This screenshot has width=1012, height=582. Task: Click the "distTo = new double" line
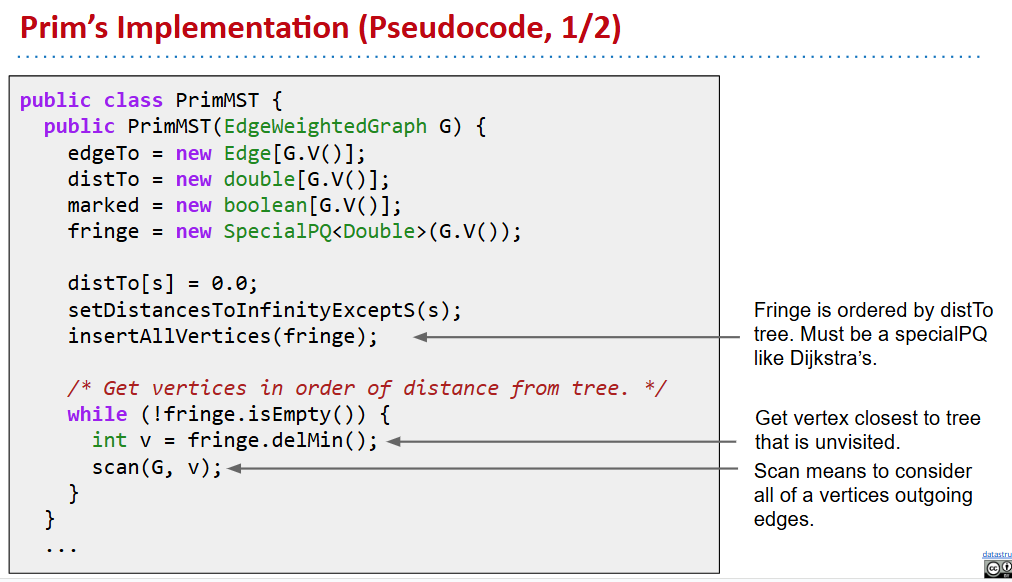228,179
